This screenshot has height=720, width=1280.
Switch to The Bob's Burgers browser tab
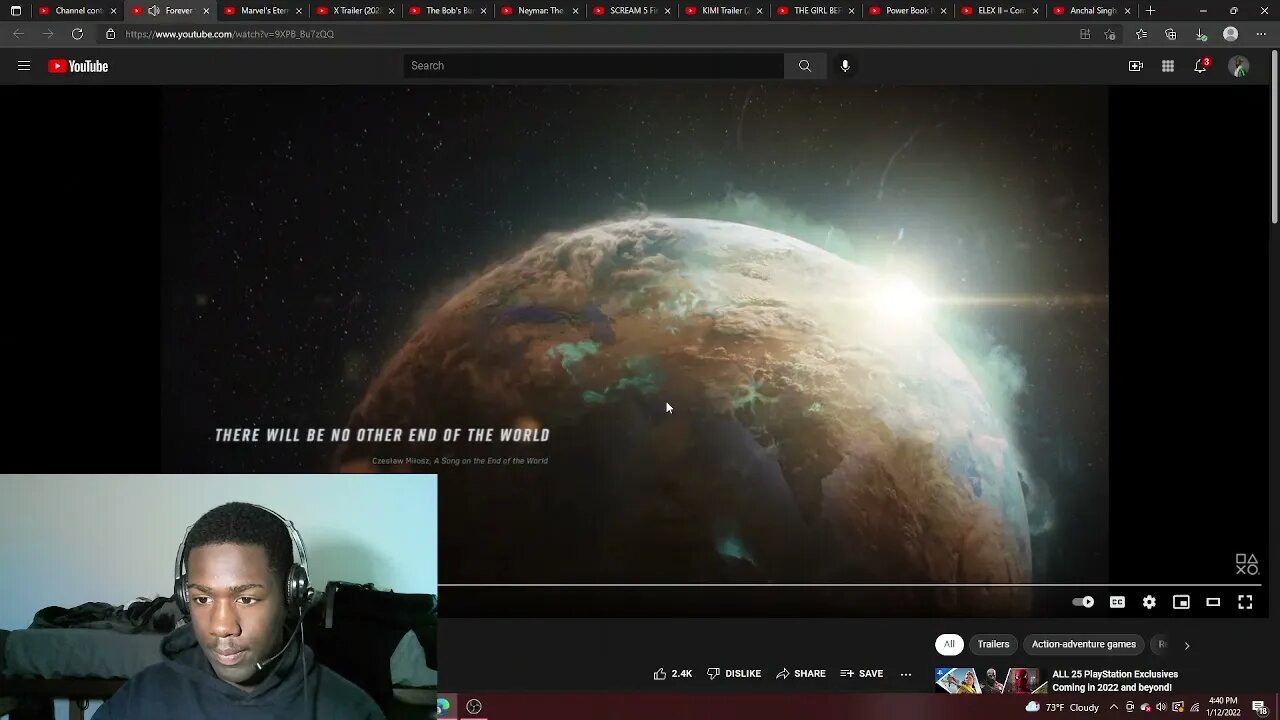tap(449, 11)
